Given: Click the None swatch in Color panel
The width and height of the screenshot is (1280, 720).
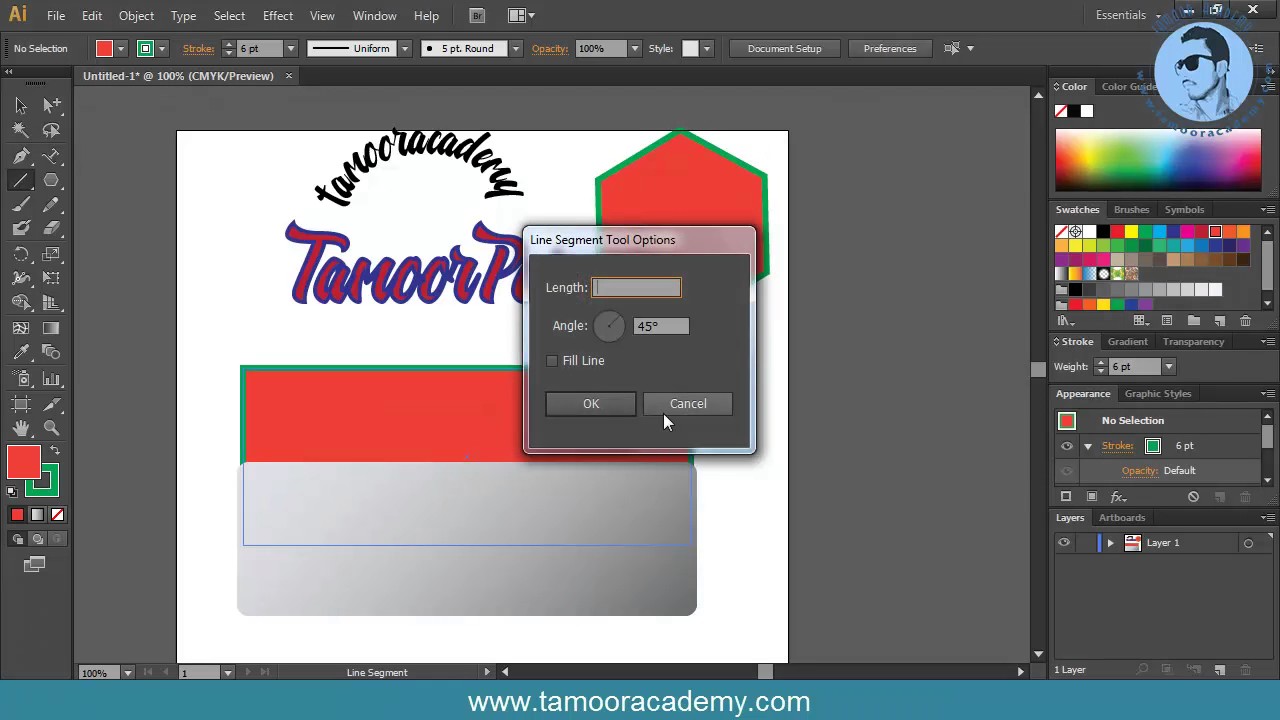Looking at the screenshot, I should click(1061, 111).
